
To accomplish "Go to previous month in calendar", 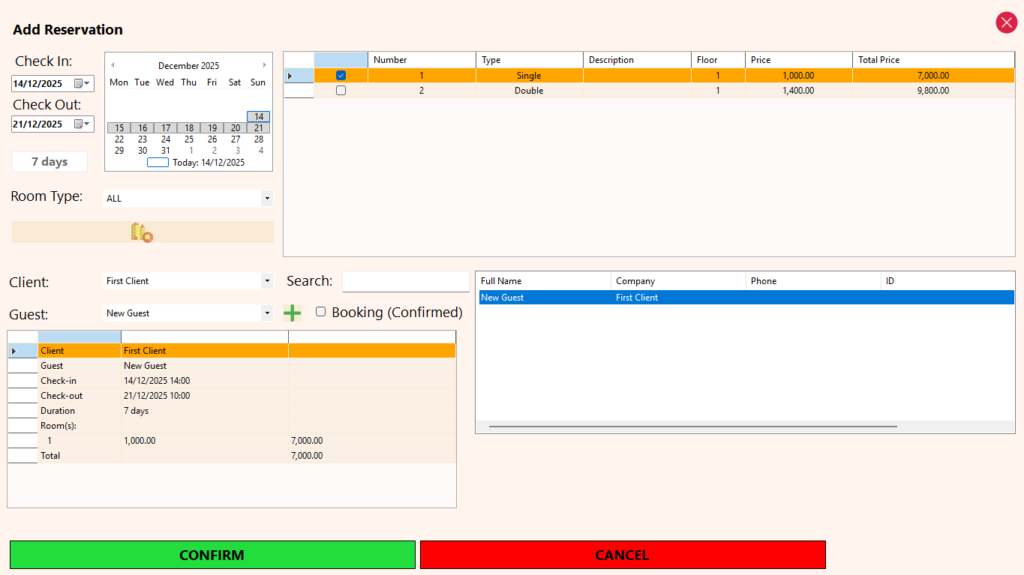I will pyautogui.click(x=113, y=66).
